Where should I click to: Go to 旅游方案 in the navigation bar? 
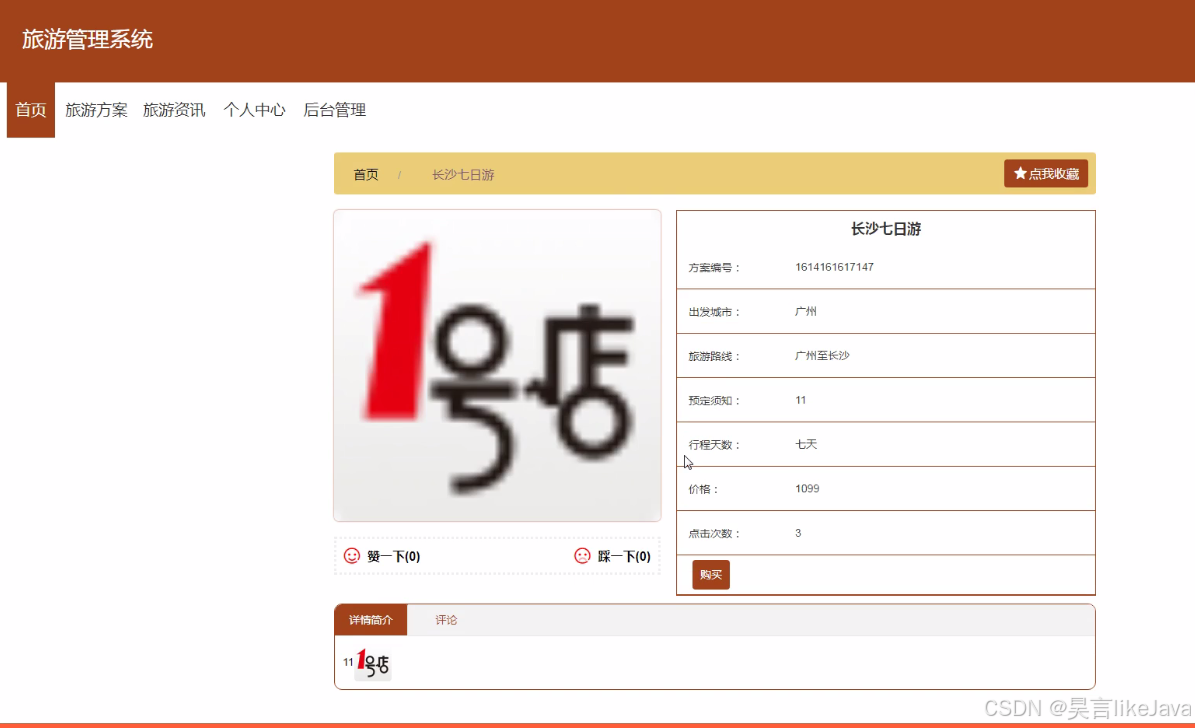click(96, 110)
